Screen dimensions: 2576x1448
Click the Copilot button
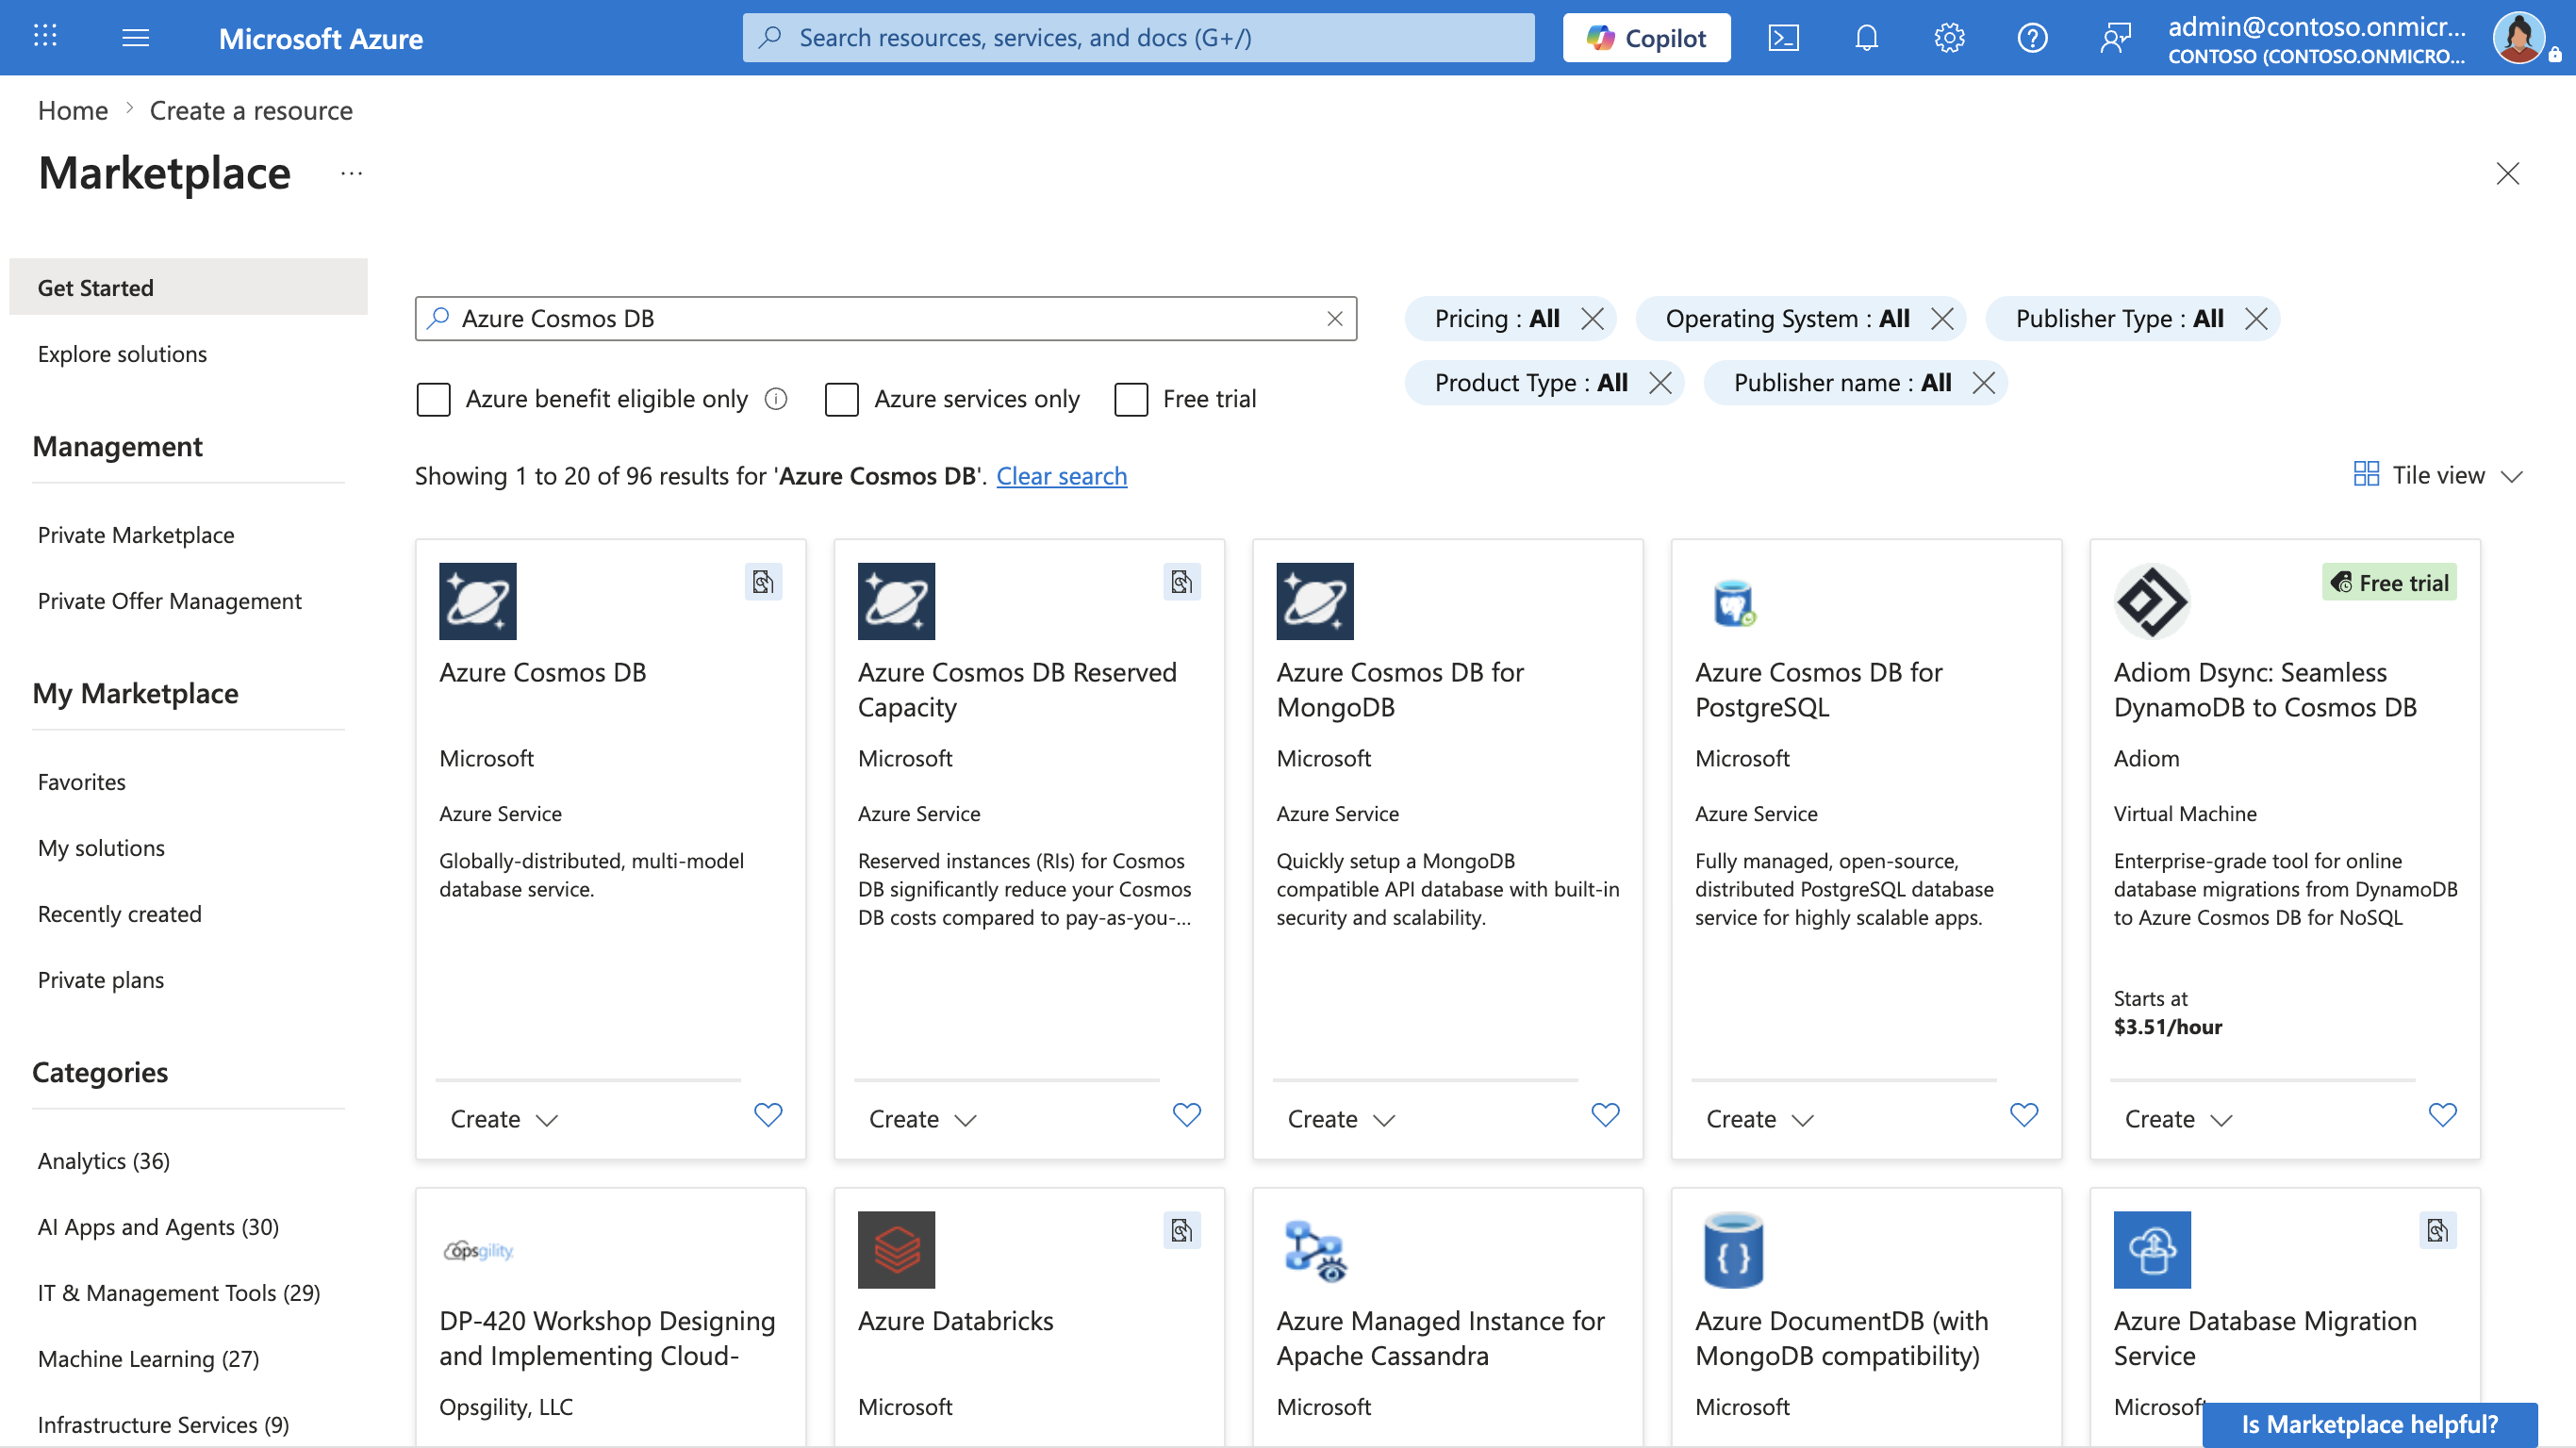click(x=1646, y=38)
